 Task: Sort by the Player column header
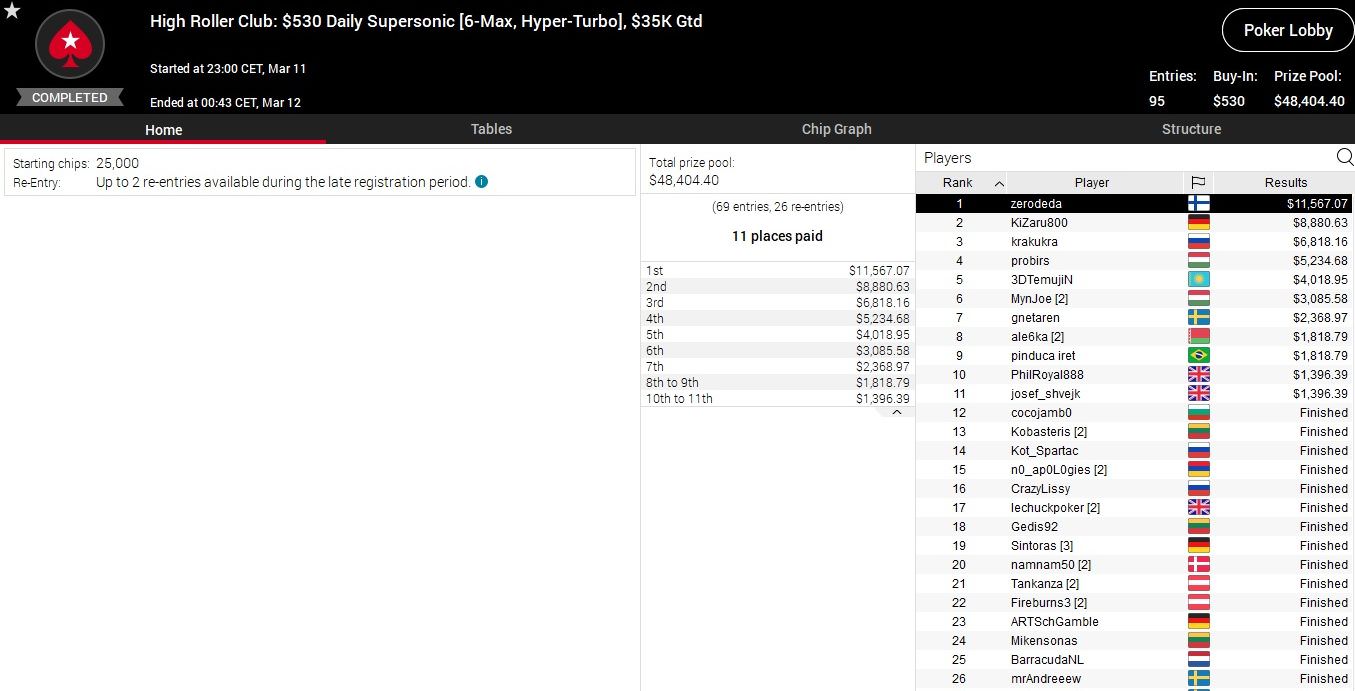pyautogui.click(x=1091, y=183)
